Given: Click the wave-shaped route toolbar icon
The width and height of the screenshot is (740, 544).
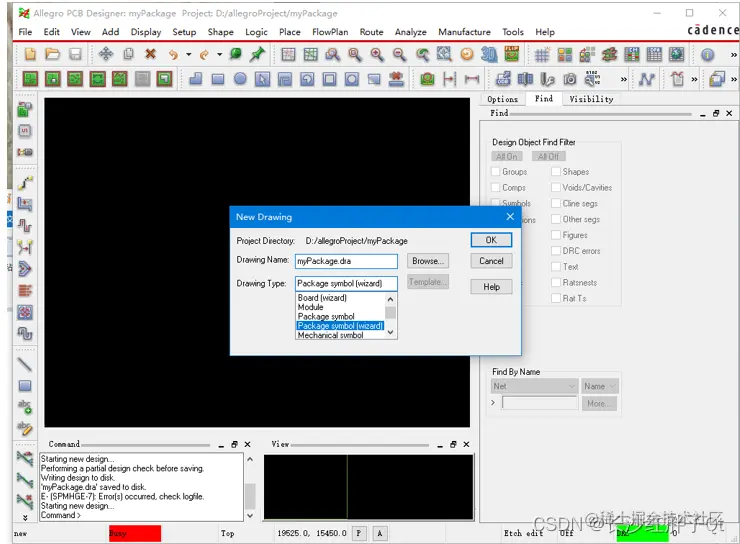Looking at the screenshot, I should pyautogui.click(x=646, y=79).
